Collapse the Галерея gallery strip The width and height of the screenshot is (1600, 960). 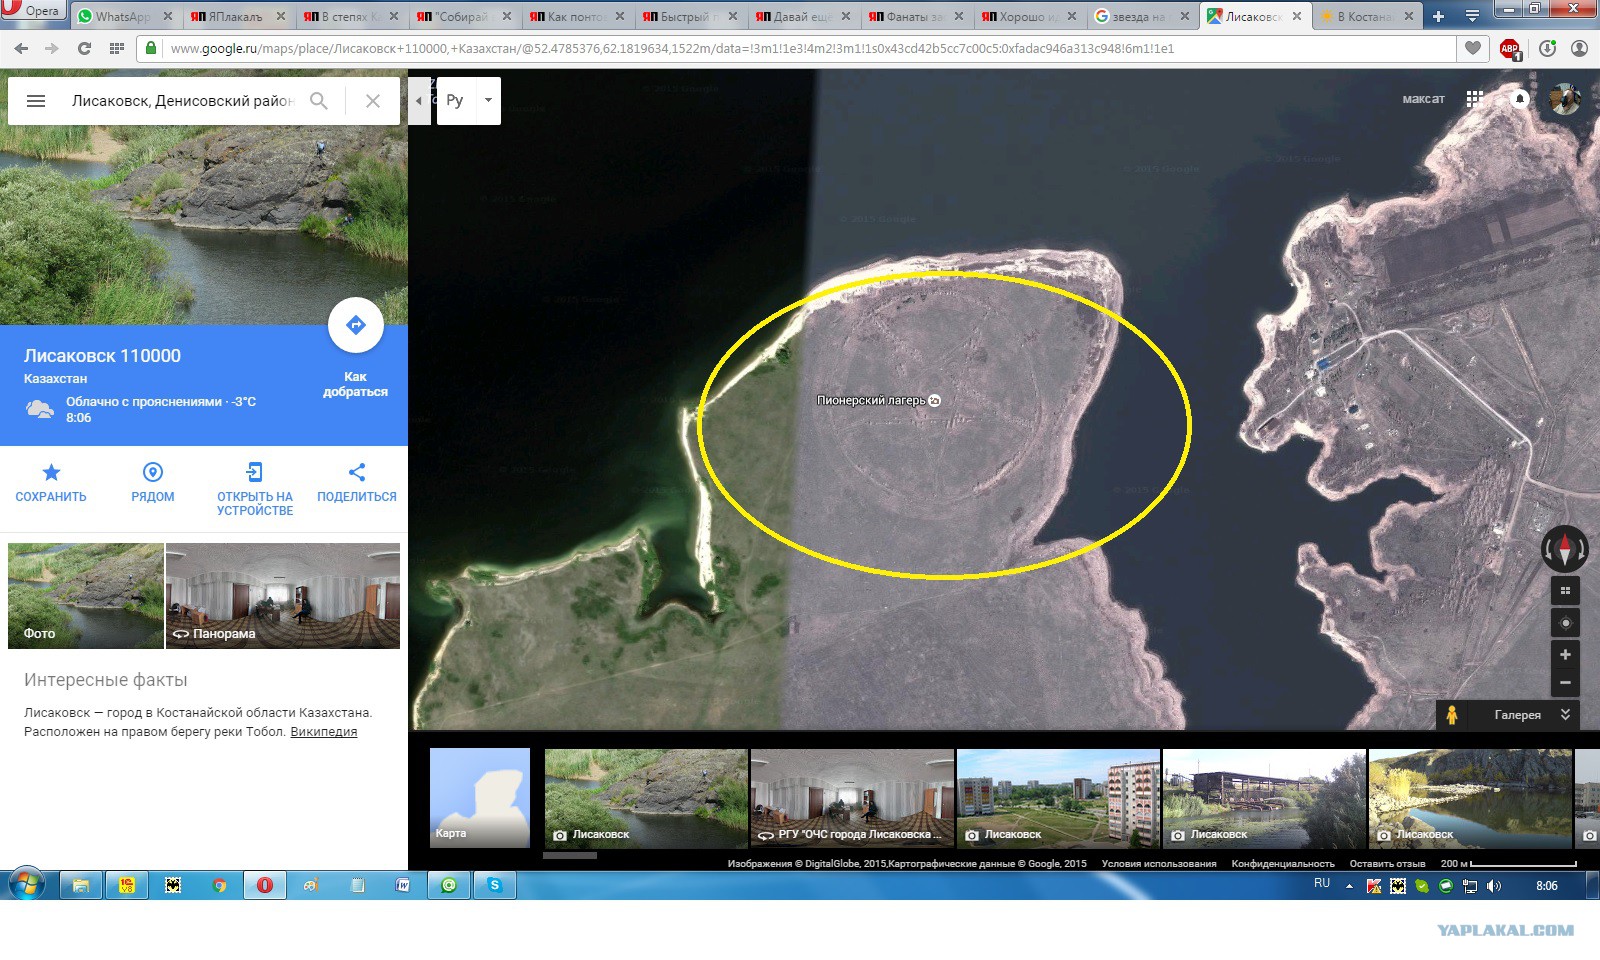coord(1565,714)
